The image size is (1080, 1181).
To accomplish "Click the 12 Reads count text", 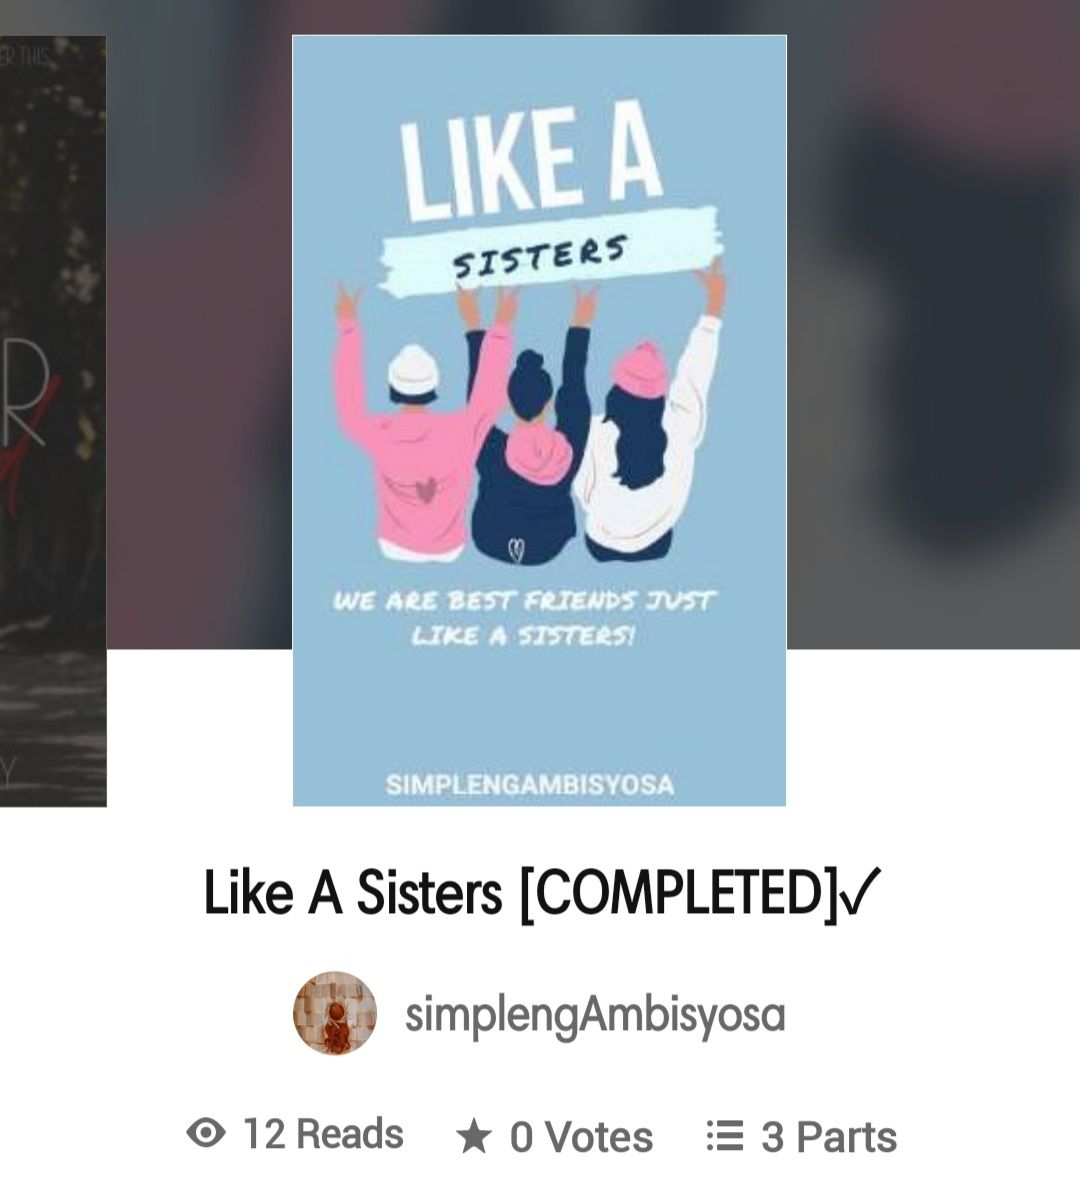I will pos(323,1134).
